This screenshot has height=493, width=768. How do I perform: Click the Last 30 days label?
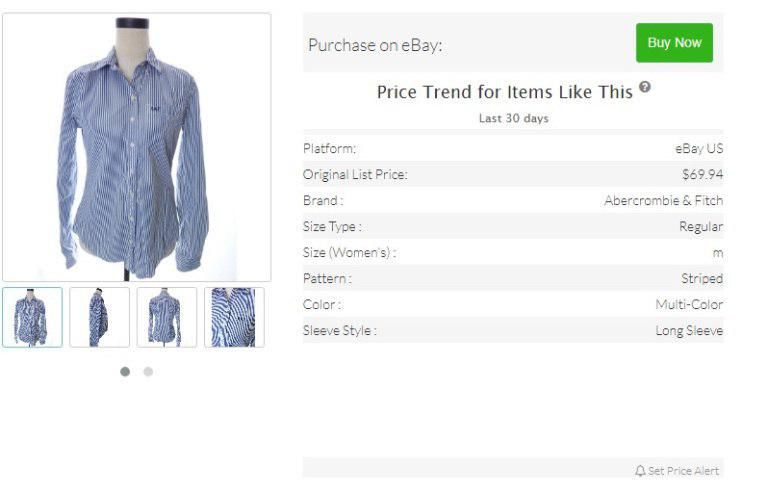point(513,118)
